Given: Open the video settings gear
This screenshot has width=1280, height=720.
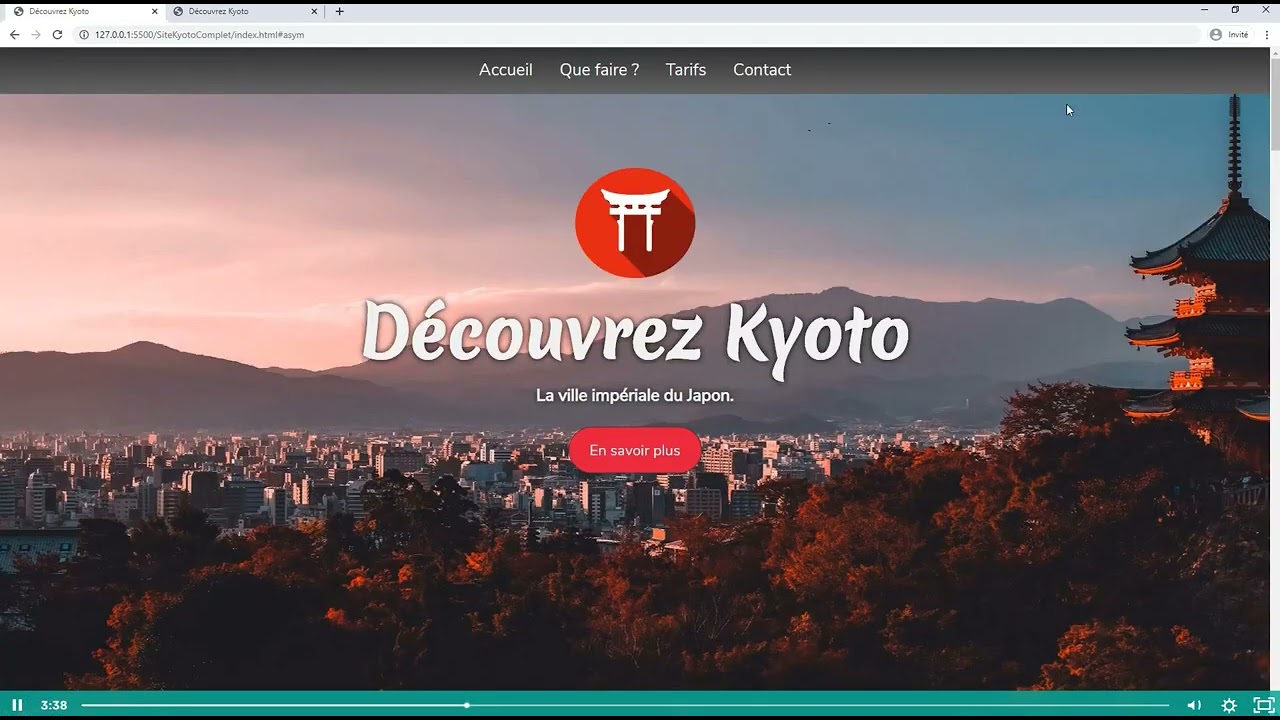Looking at the screenshot, I should tap(1229, 705).
